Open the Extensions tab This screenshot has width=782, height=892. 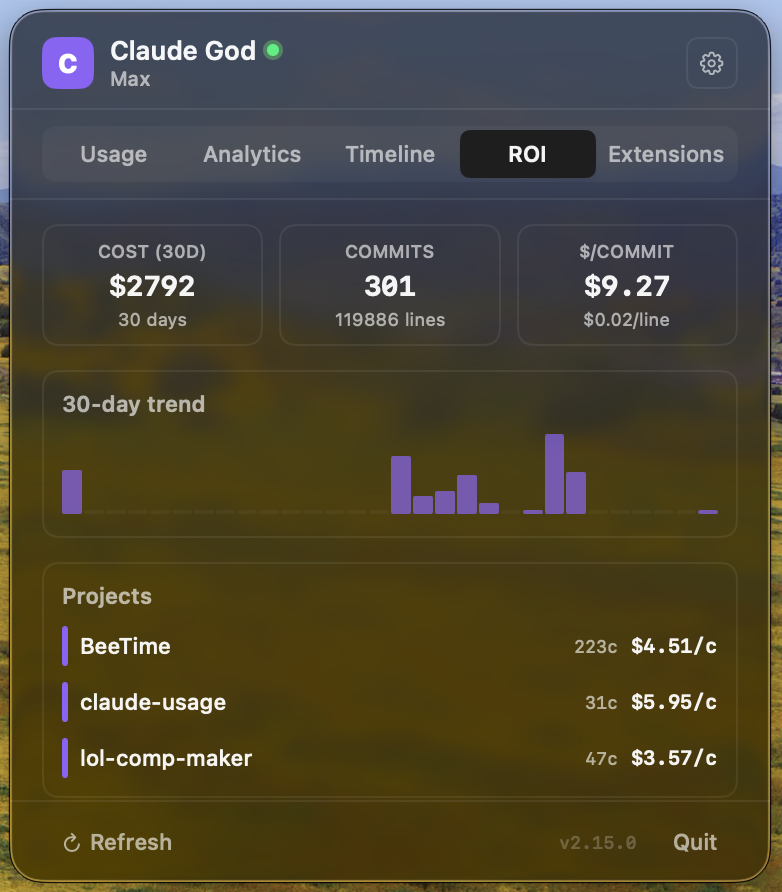(x=666, y=154)
